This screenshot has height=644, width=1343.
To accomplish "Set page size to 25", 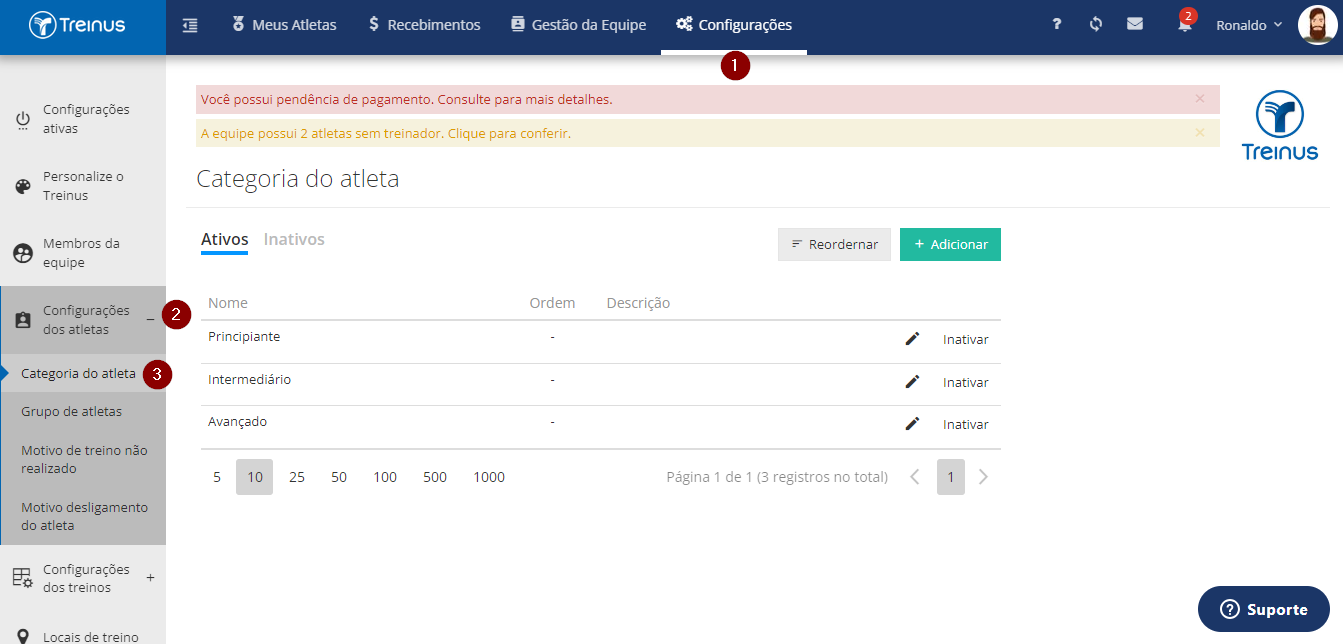I will click(297, 477).
